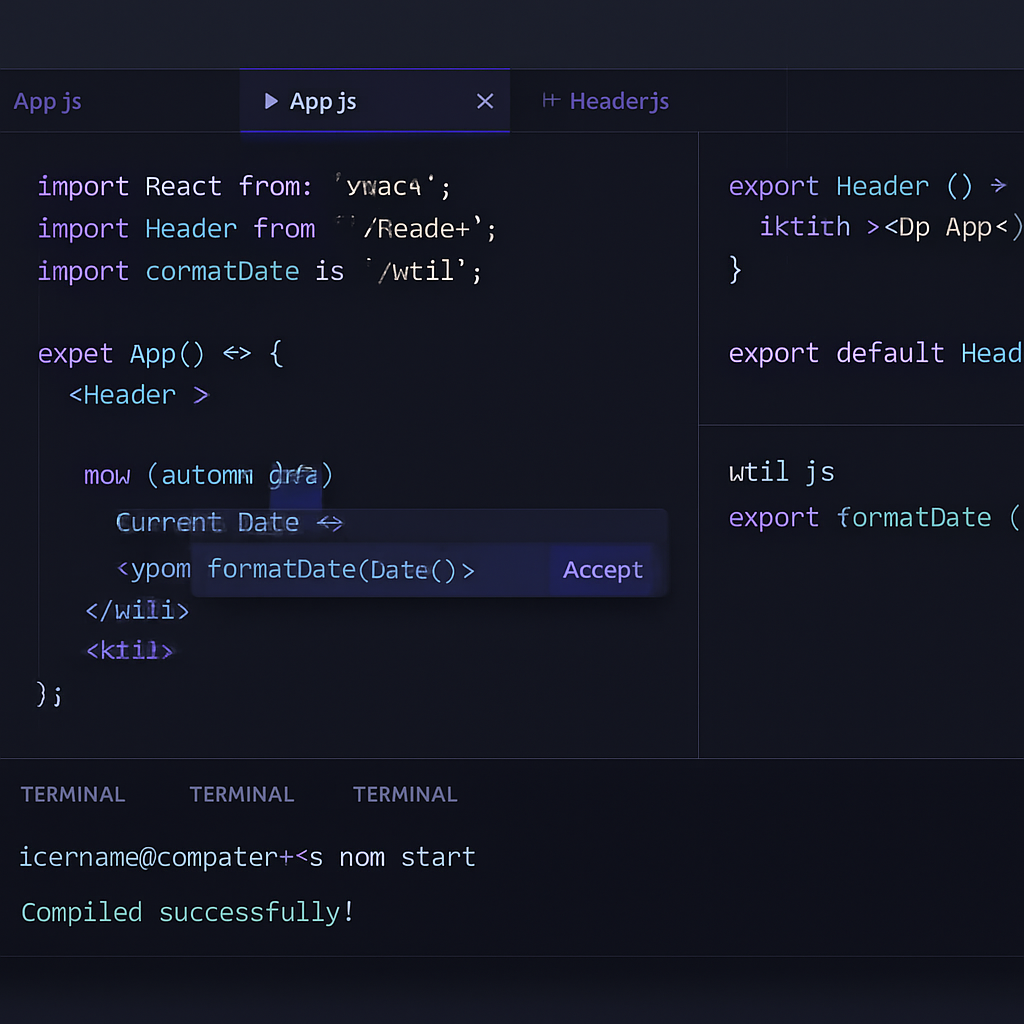Open the first TERMINAL tab
The height and width of the screenshot is (1024, 1024).
click(x=72, y=794)
